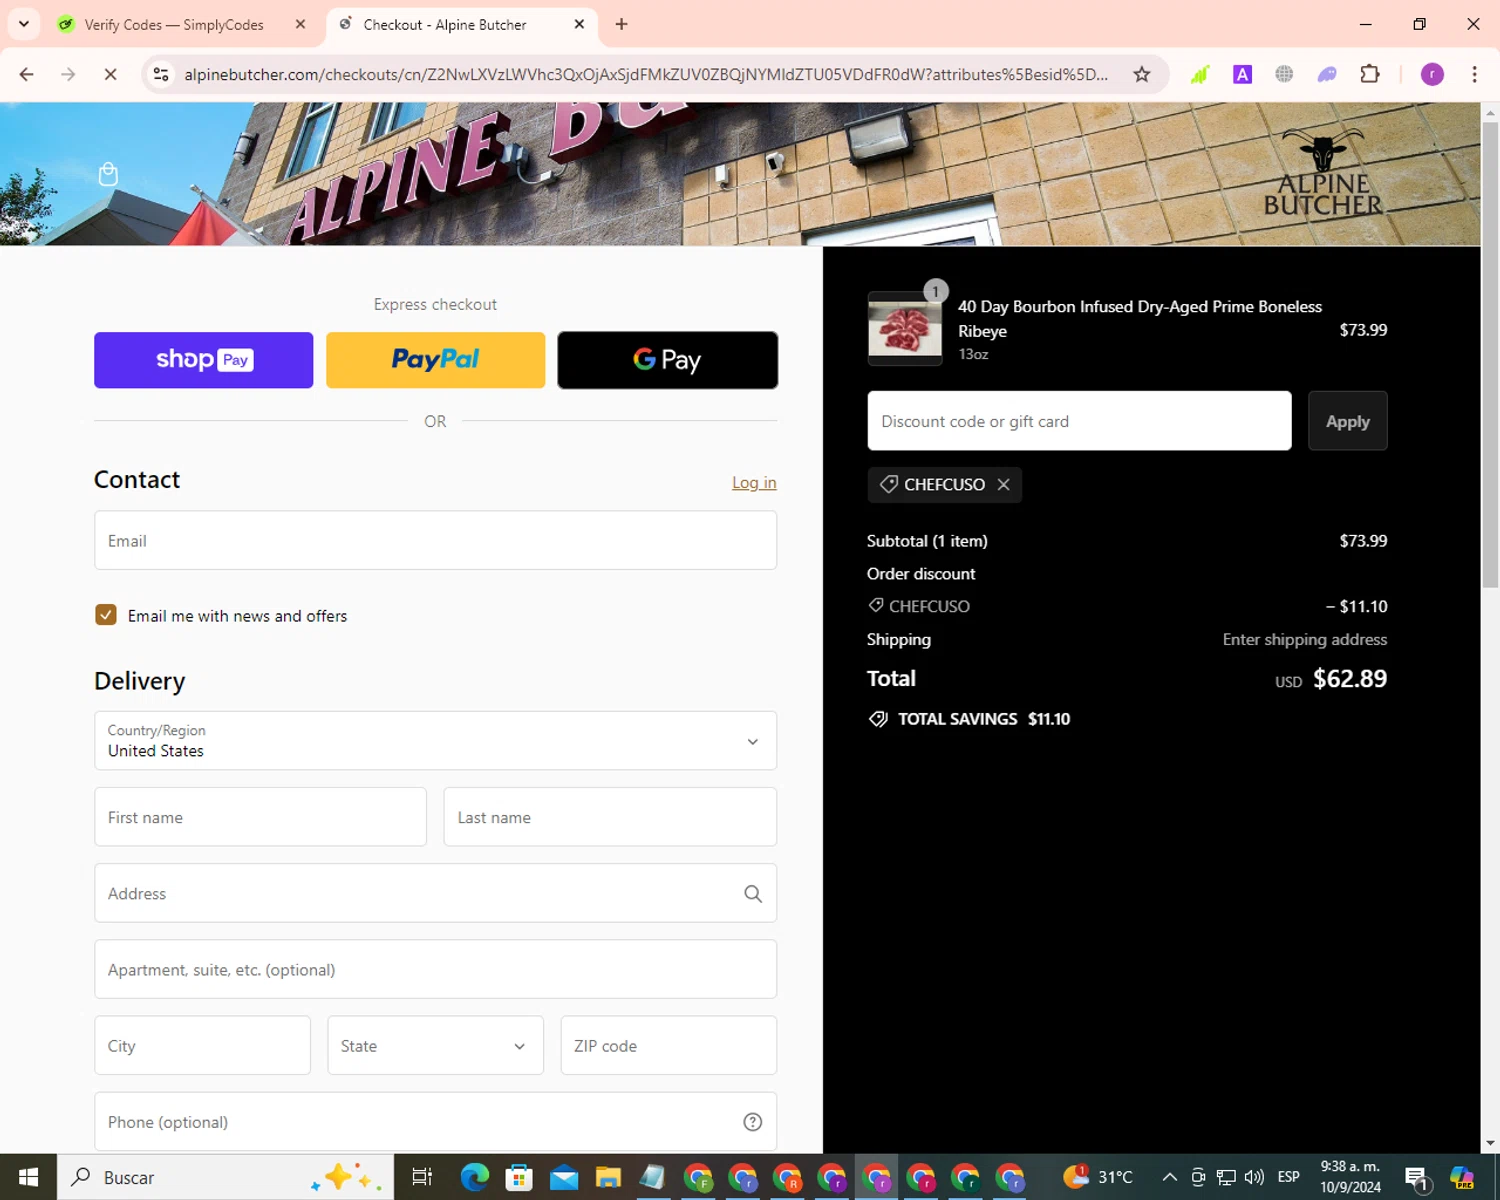Bookmark this page with the star icon
This screenshot has height=1200, width=1500.
[1141, 74]
